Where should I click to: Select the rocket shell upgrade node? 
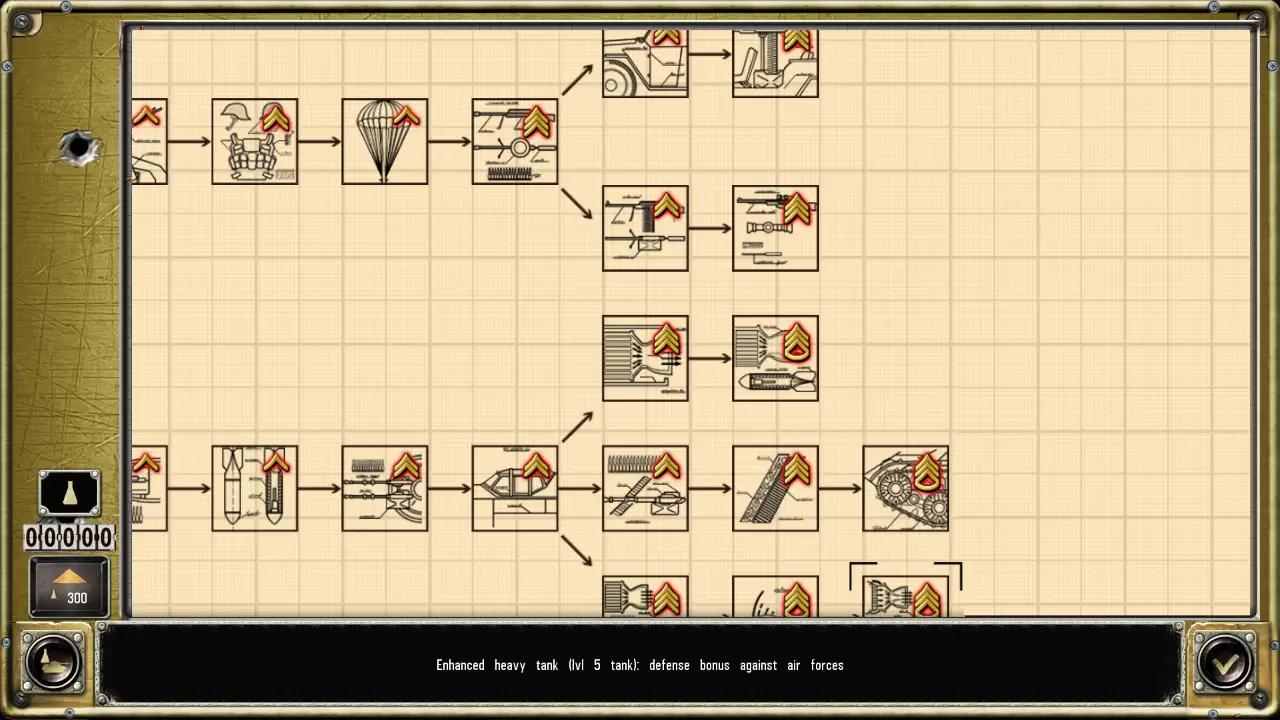pyautogui.click(x=775, y=358)
